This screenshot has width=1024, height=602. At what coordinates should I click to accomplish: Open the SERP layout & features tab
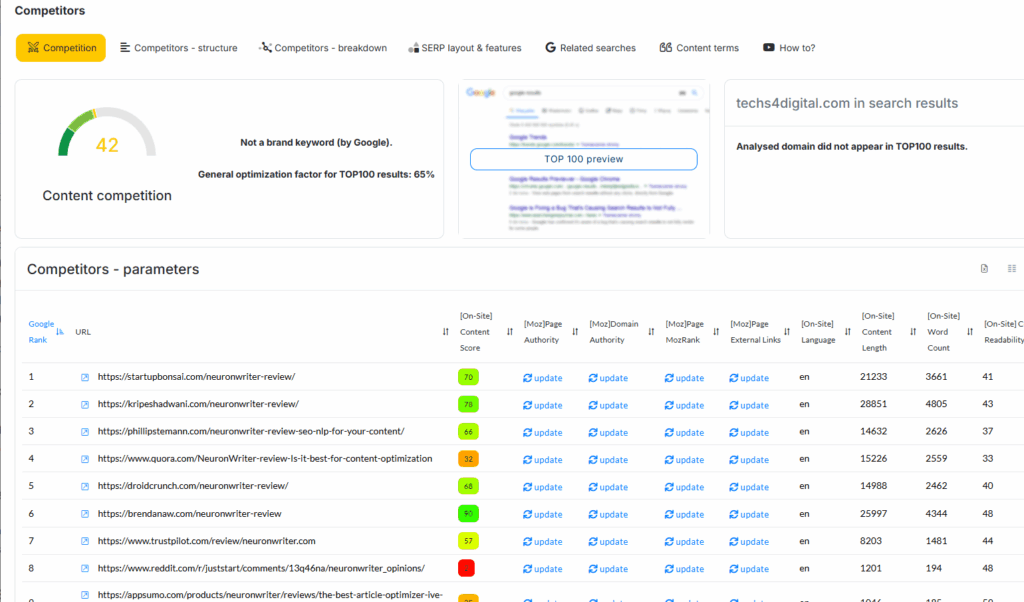[x=464, y=48]
